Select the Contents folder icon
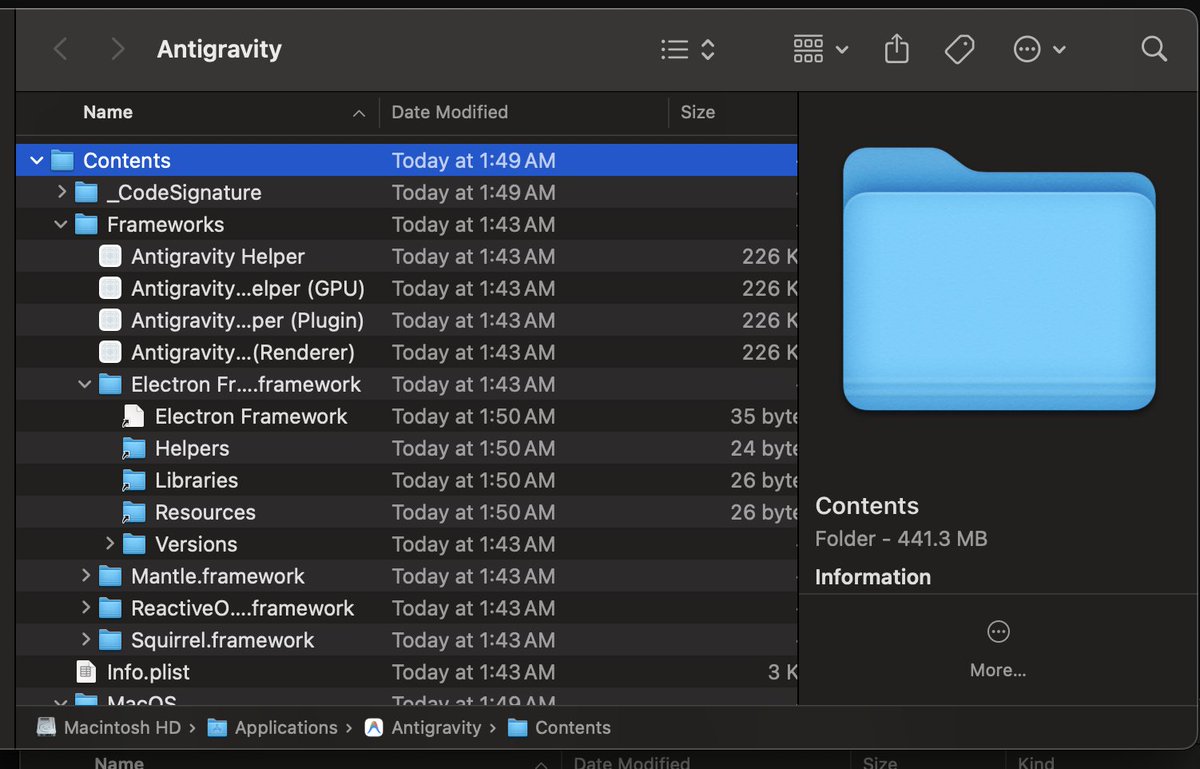1200x769 pixels. tap(63, 160)
